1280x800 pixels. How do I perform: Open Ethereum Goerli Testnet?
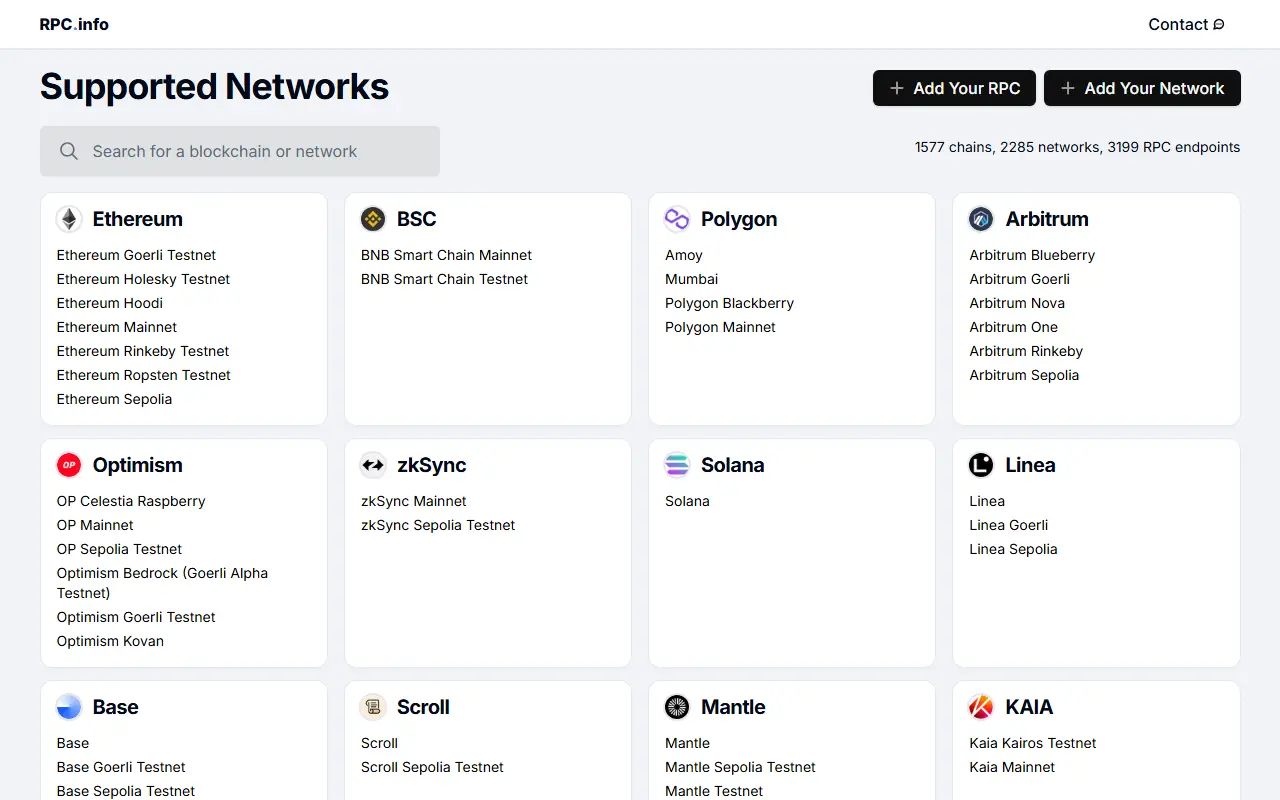click(136, 255)
